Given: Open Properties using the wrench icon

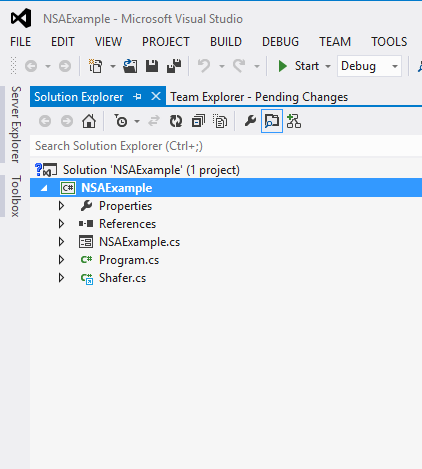Looking at the screenshot, I should [x=250, y=121].
